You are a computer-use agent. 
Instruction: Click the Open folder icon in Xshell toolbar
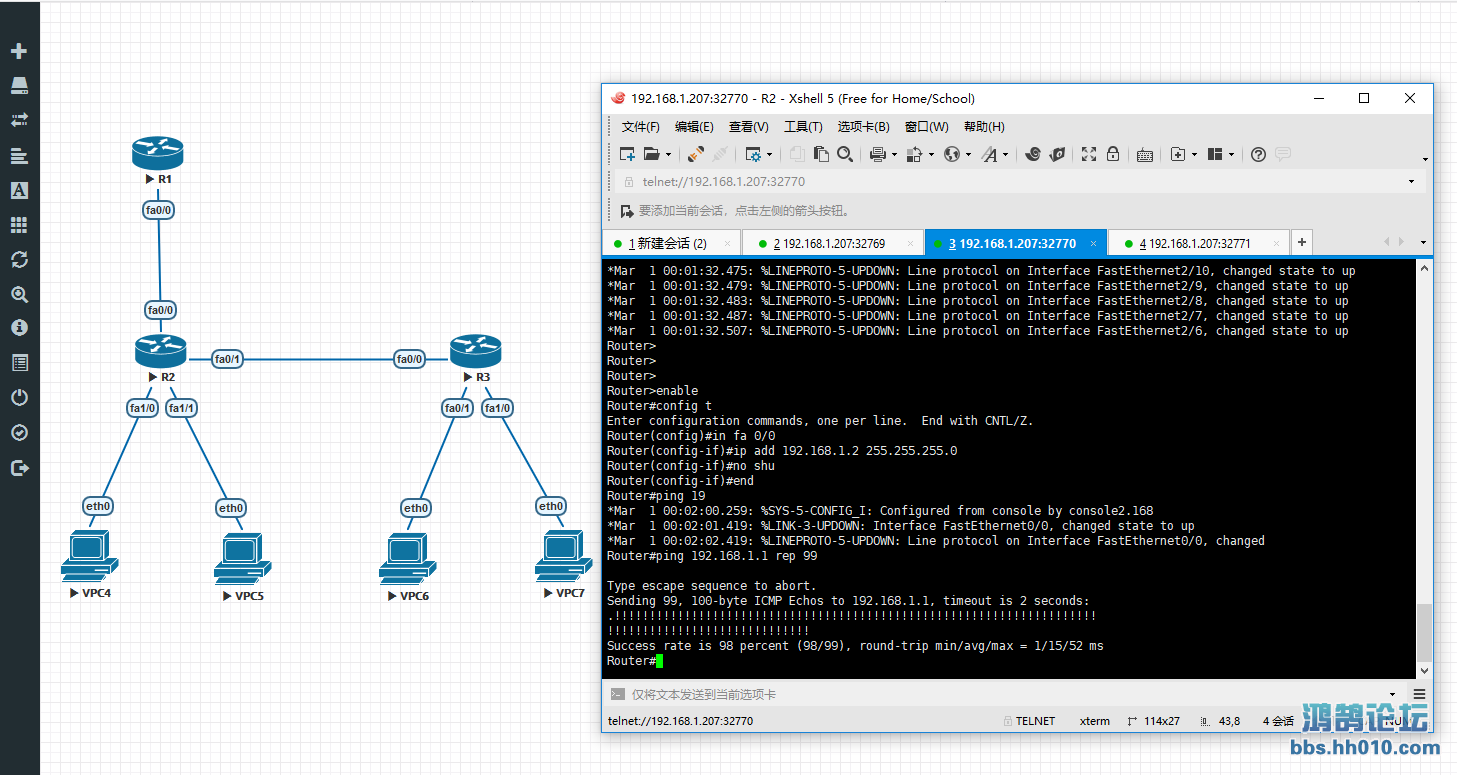click(652, 154)
